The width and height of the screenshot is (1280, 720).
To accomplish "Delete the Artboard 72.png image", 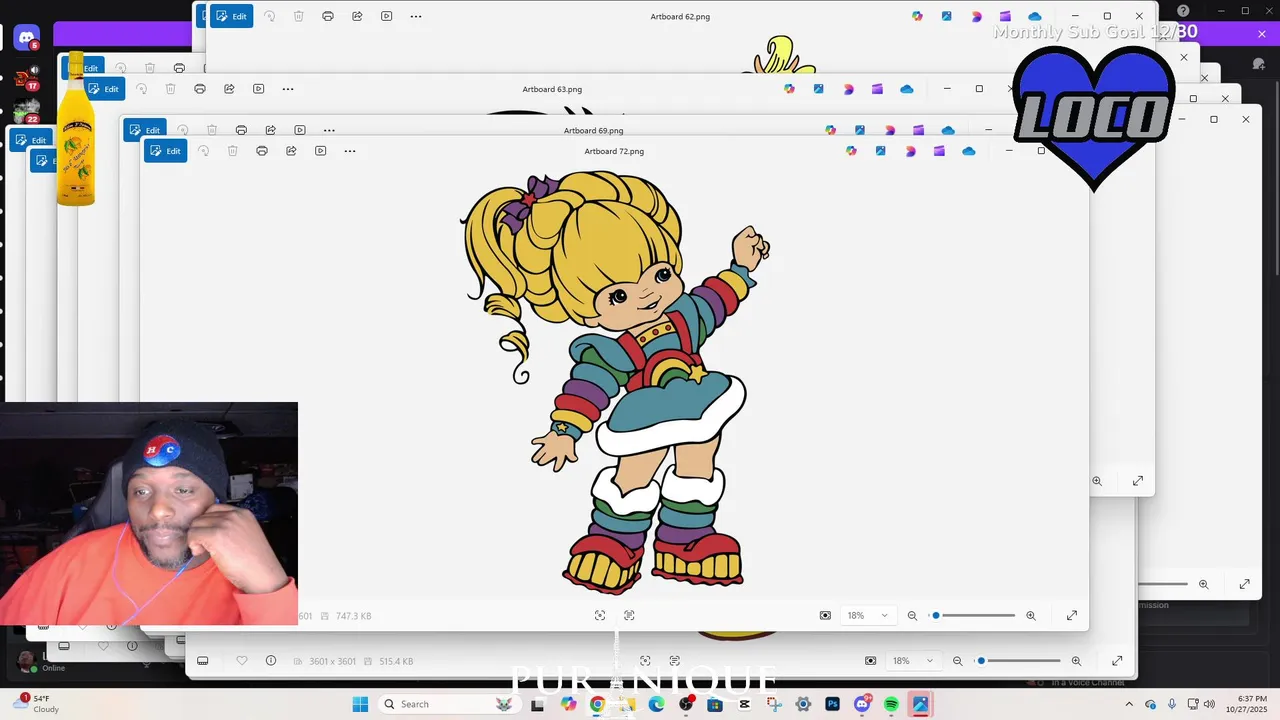I will (x=232, y=151).
